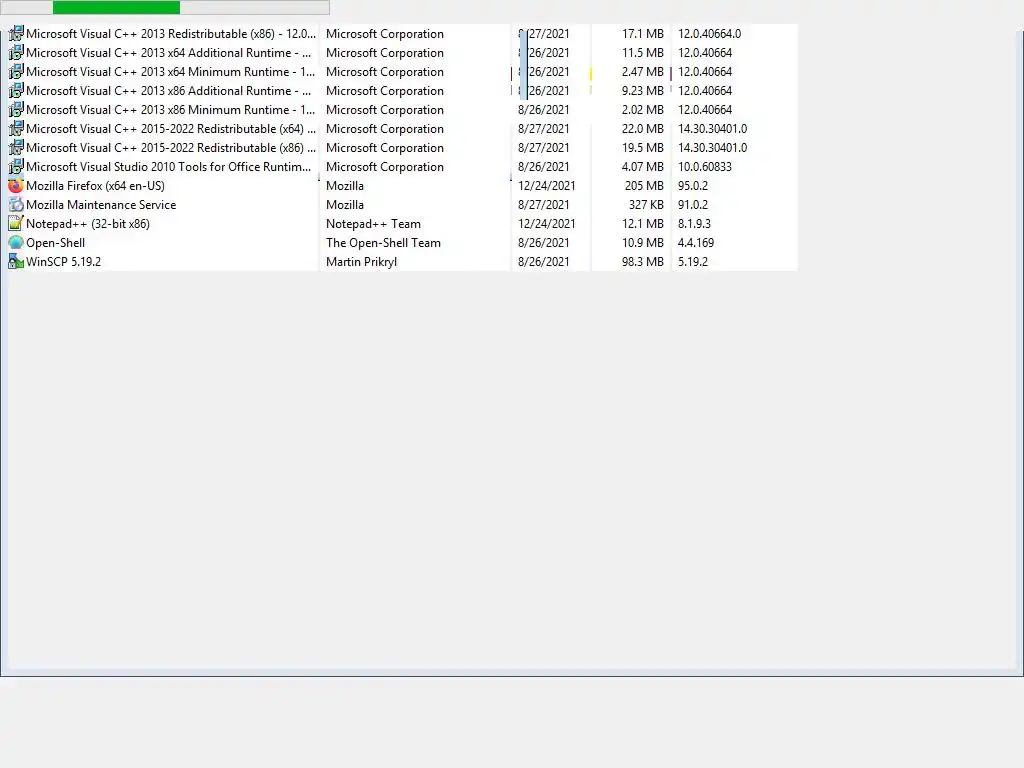Select Microsoft Visual C++ 2013 Redistributable (x86) entry
The width and height of the screenshot is (1024, 768).
[x=171, y=34]
